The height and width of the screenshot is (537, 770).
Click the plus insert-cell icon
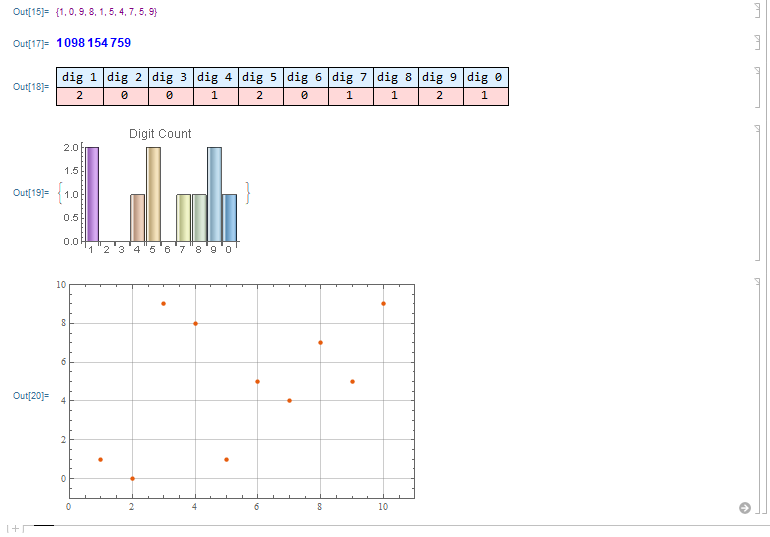tap(15, 529)
